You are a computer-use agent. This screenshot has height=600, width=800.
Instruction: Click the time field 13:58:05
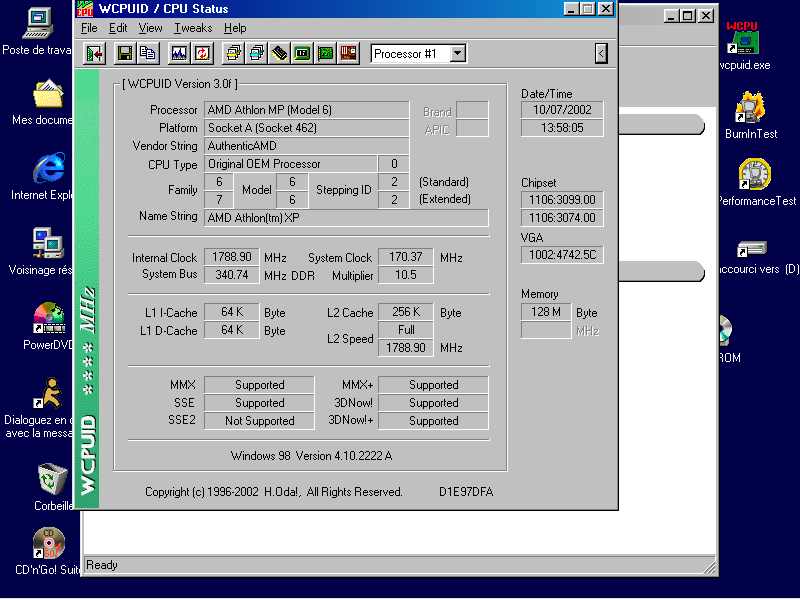(x=562, y=128)
